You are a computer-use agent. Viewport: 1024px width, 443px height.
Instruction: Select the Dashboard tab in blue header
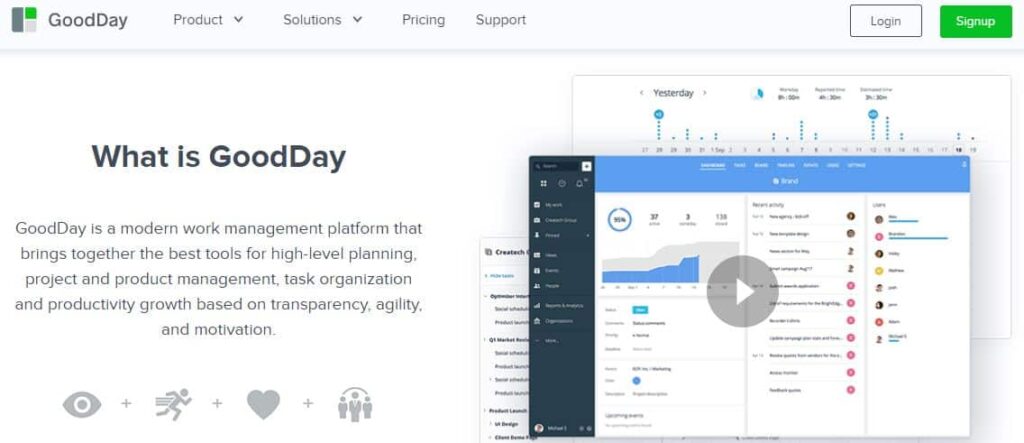coord(712,166)
